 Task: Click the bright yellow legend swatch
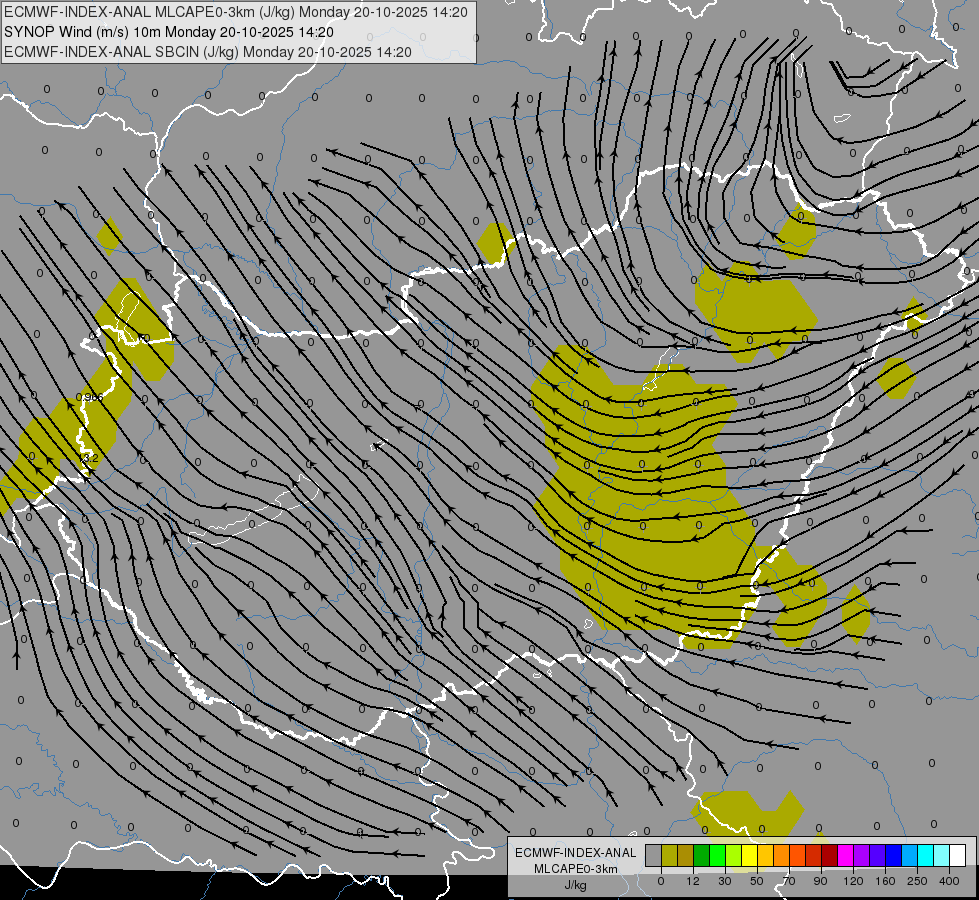point(750,855)
